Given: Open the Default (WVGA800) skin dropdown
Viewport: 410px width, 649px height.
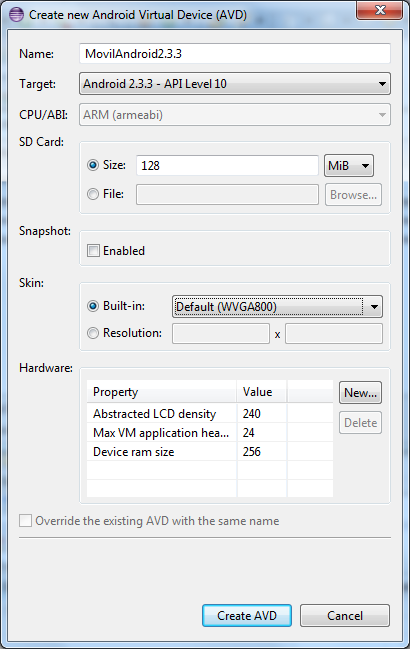Looking at the screenshot, I should (x=277, y=307).
